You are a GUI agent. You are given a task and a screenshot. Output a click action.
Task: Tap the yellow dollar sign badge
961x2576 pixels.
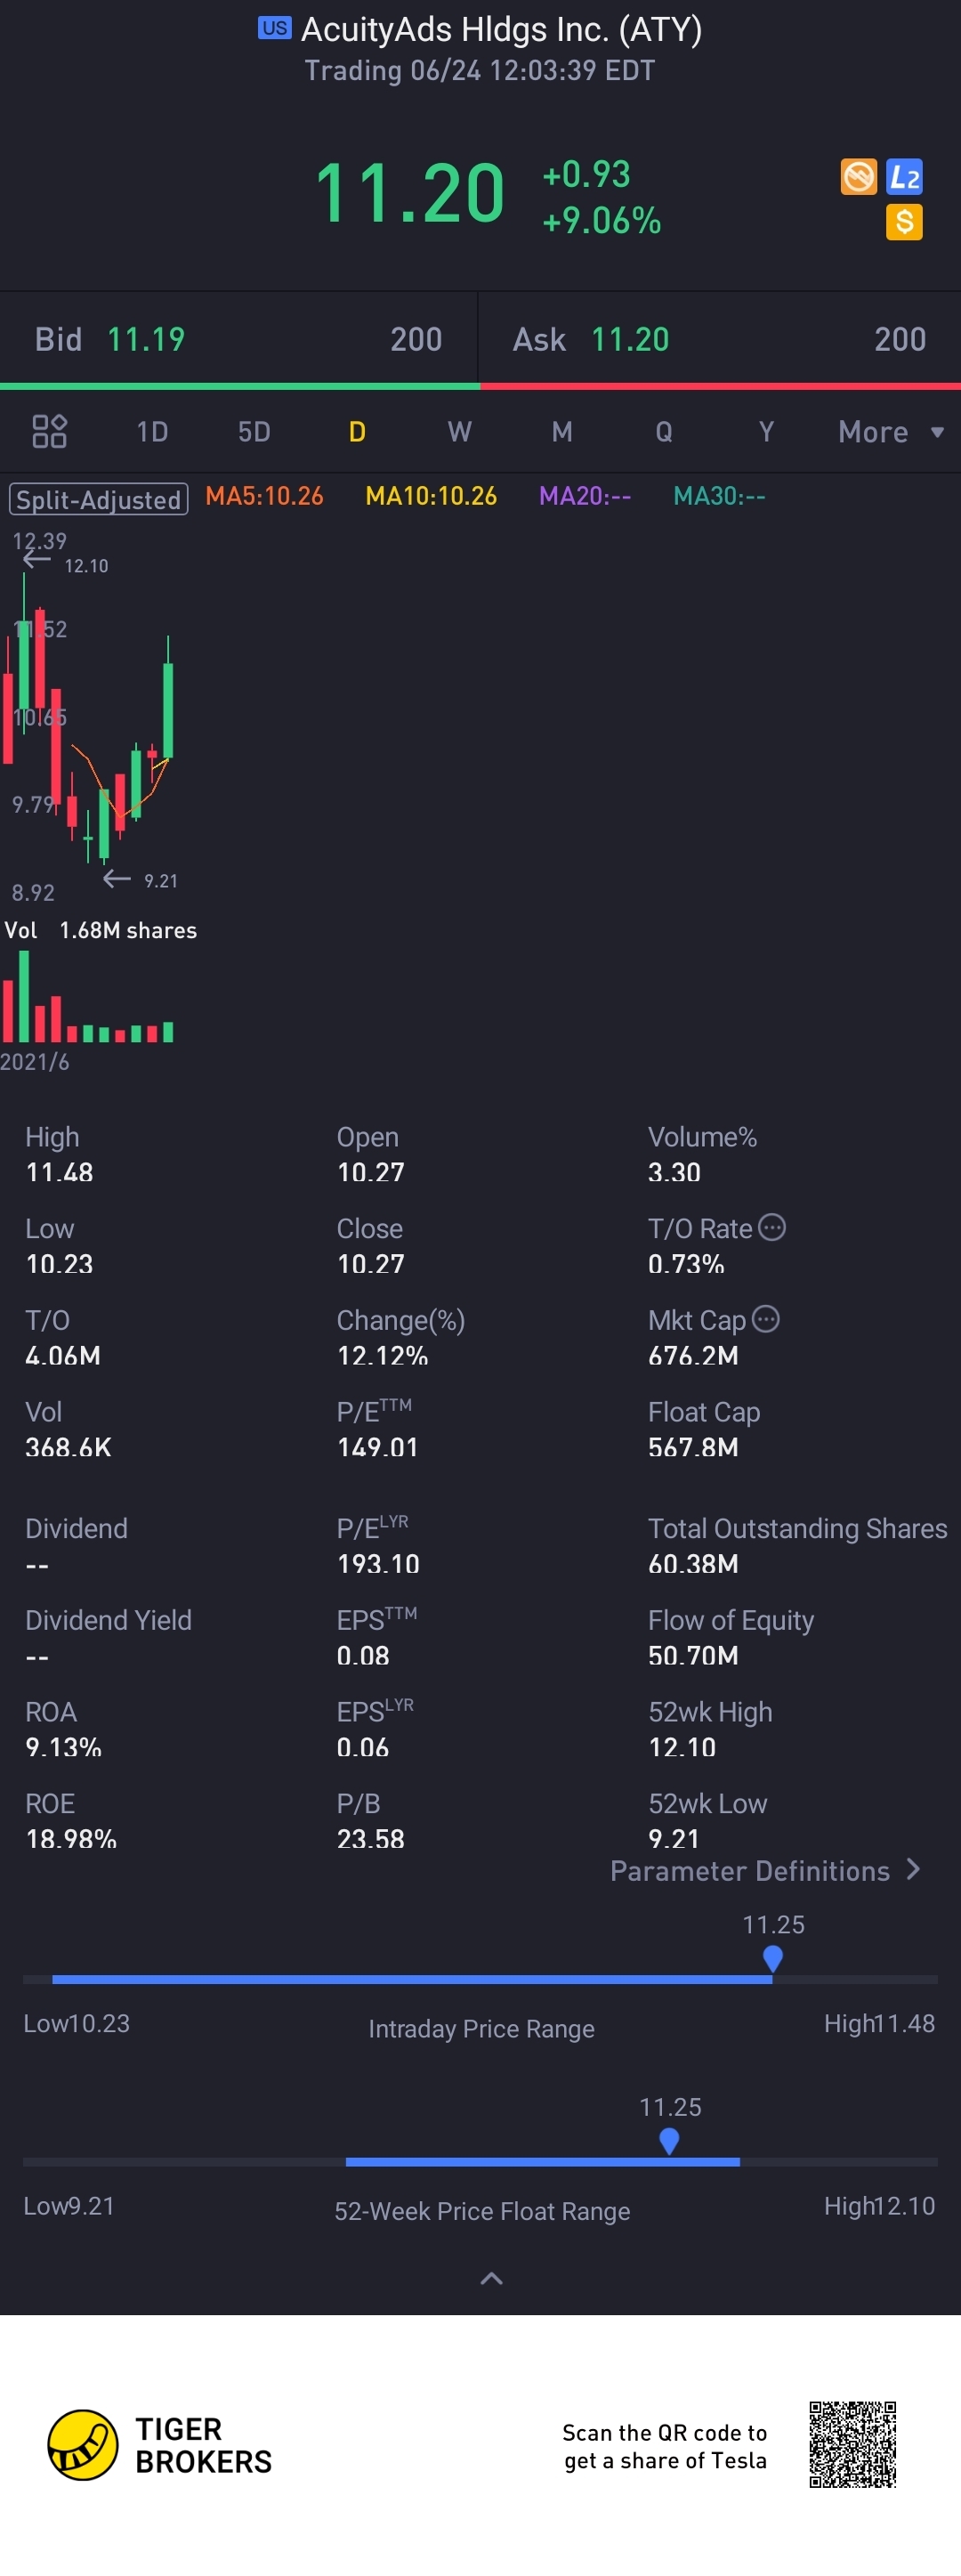pyautogui.click(x=904, y=222)
